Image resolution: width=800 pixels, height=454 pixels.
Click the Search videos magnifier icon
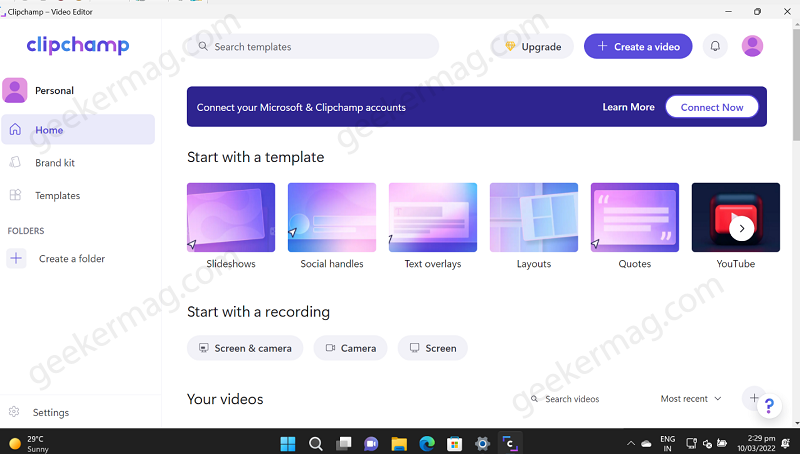pyautogui.click(x=534, y=399)
